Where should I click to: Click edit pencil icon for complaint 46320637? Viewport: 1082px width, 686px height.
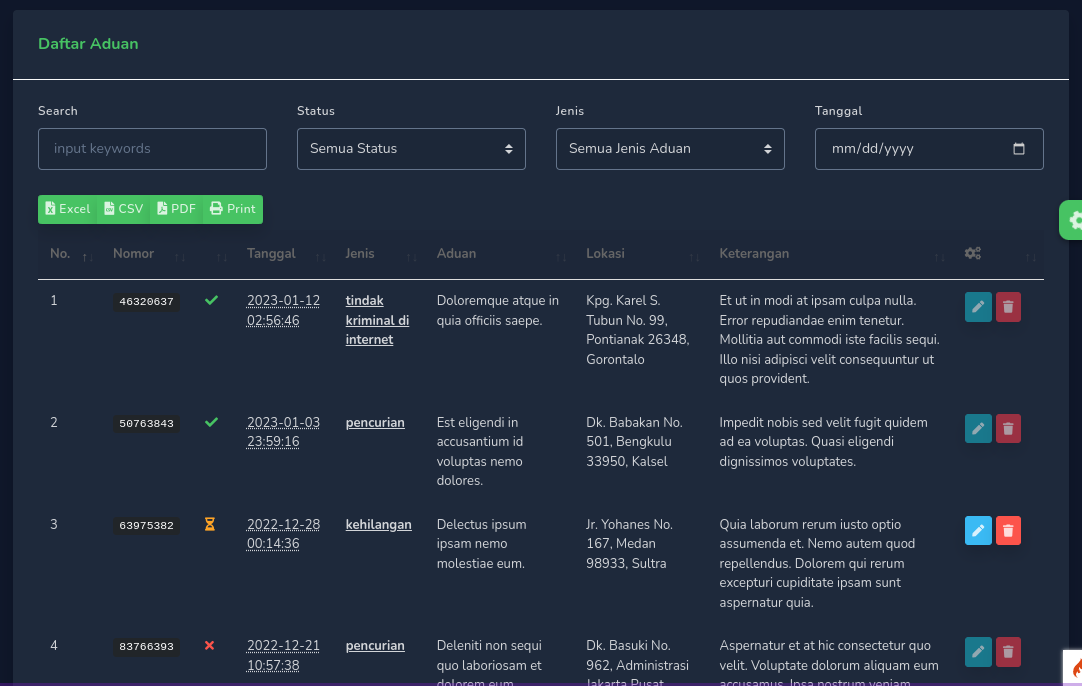[x=978, y=307]
